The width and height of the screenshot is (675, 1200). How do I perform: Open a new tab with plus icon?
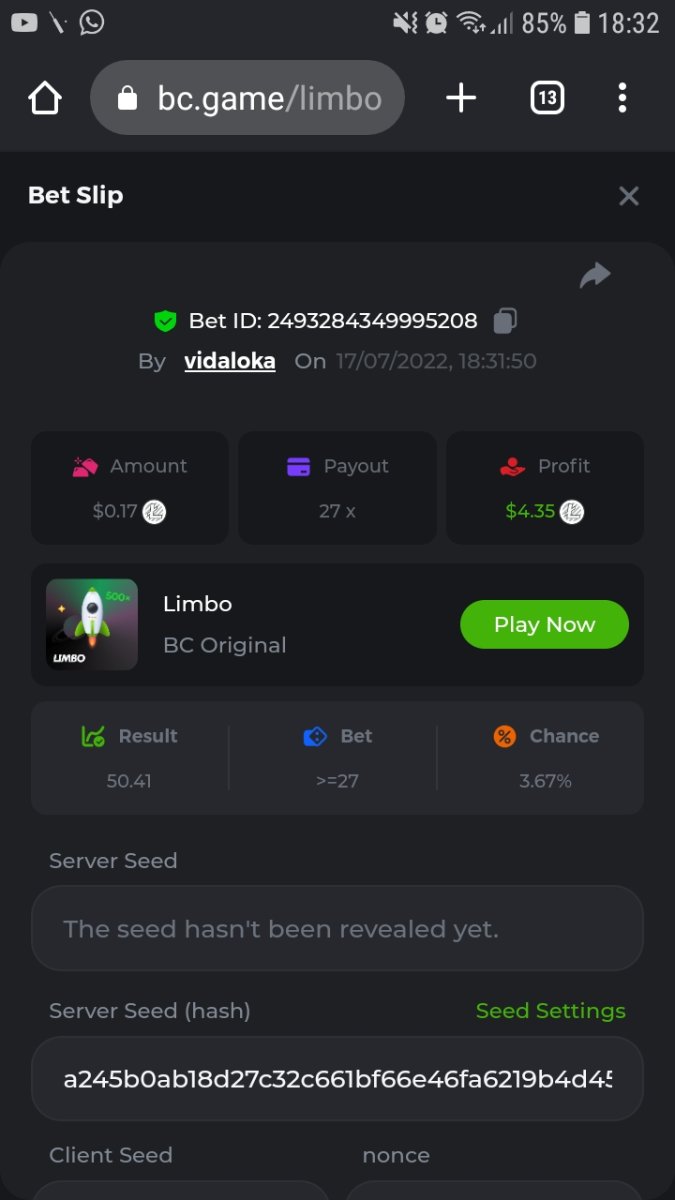click(x=460, y=98)
